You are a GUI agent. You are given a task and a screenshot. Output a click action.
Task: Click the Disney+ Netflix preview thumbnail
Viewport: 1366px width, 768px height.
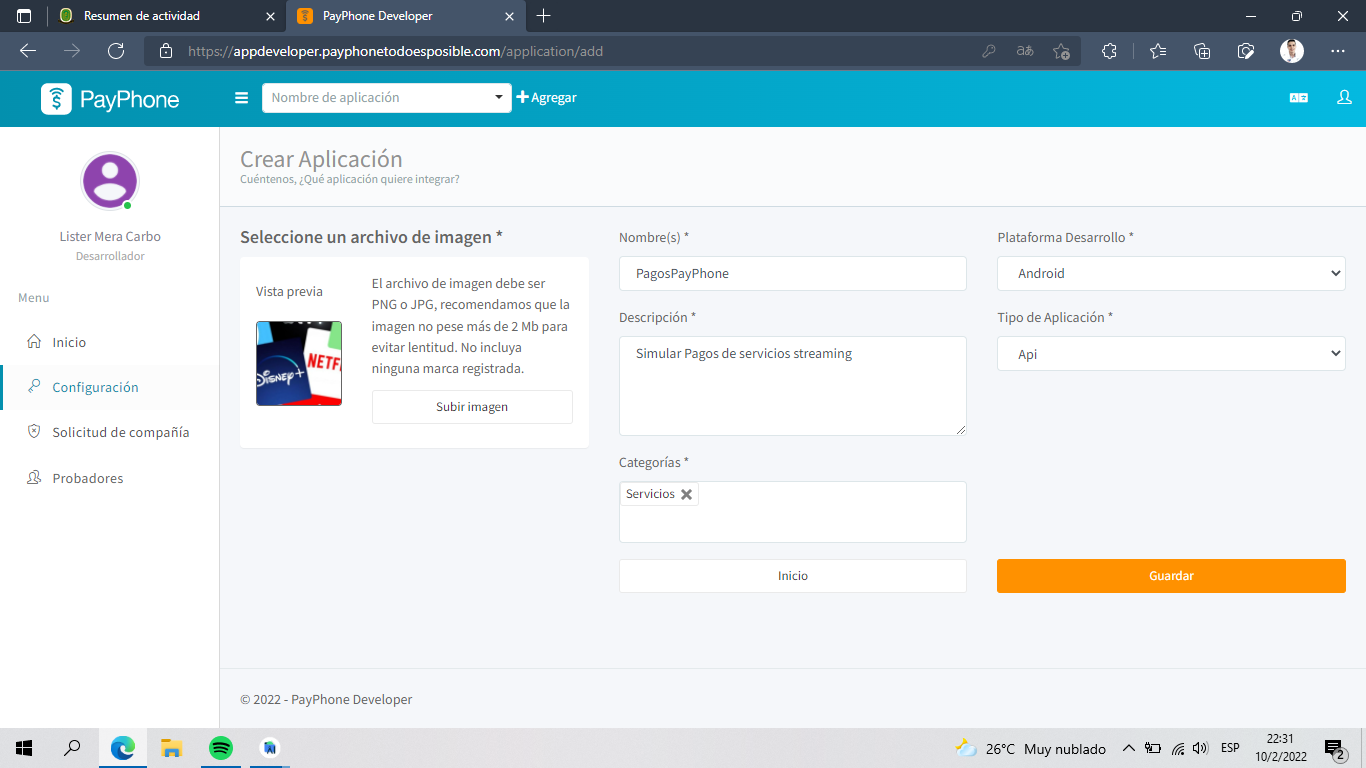298,363
